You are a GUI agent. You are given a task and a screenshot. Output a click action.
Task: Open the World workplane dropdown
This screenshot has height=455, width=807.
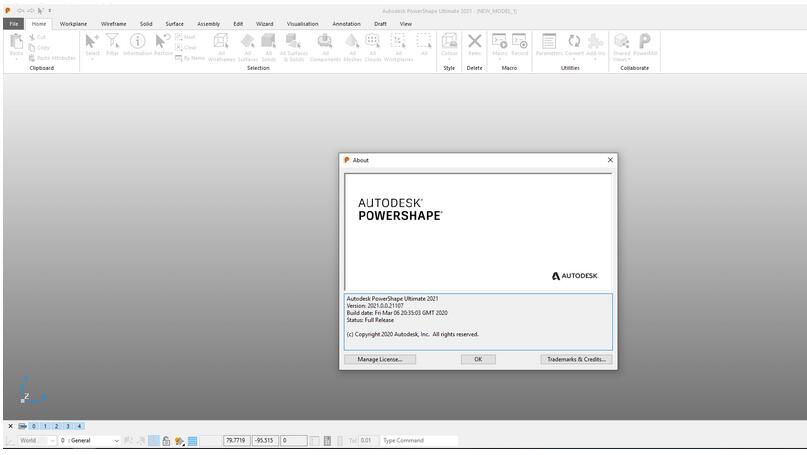click(37, 441)
